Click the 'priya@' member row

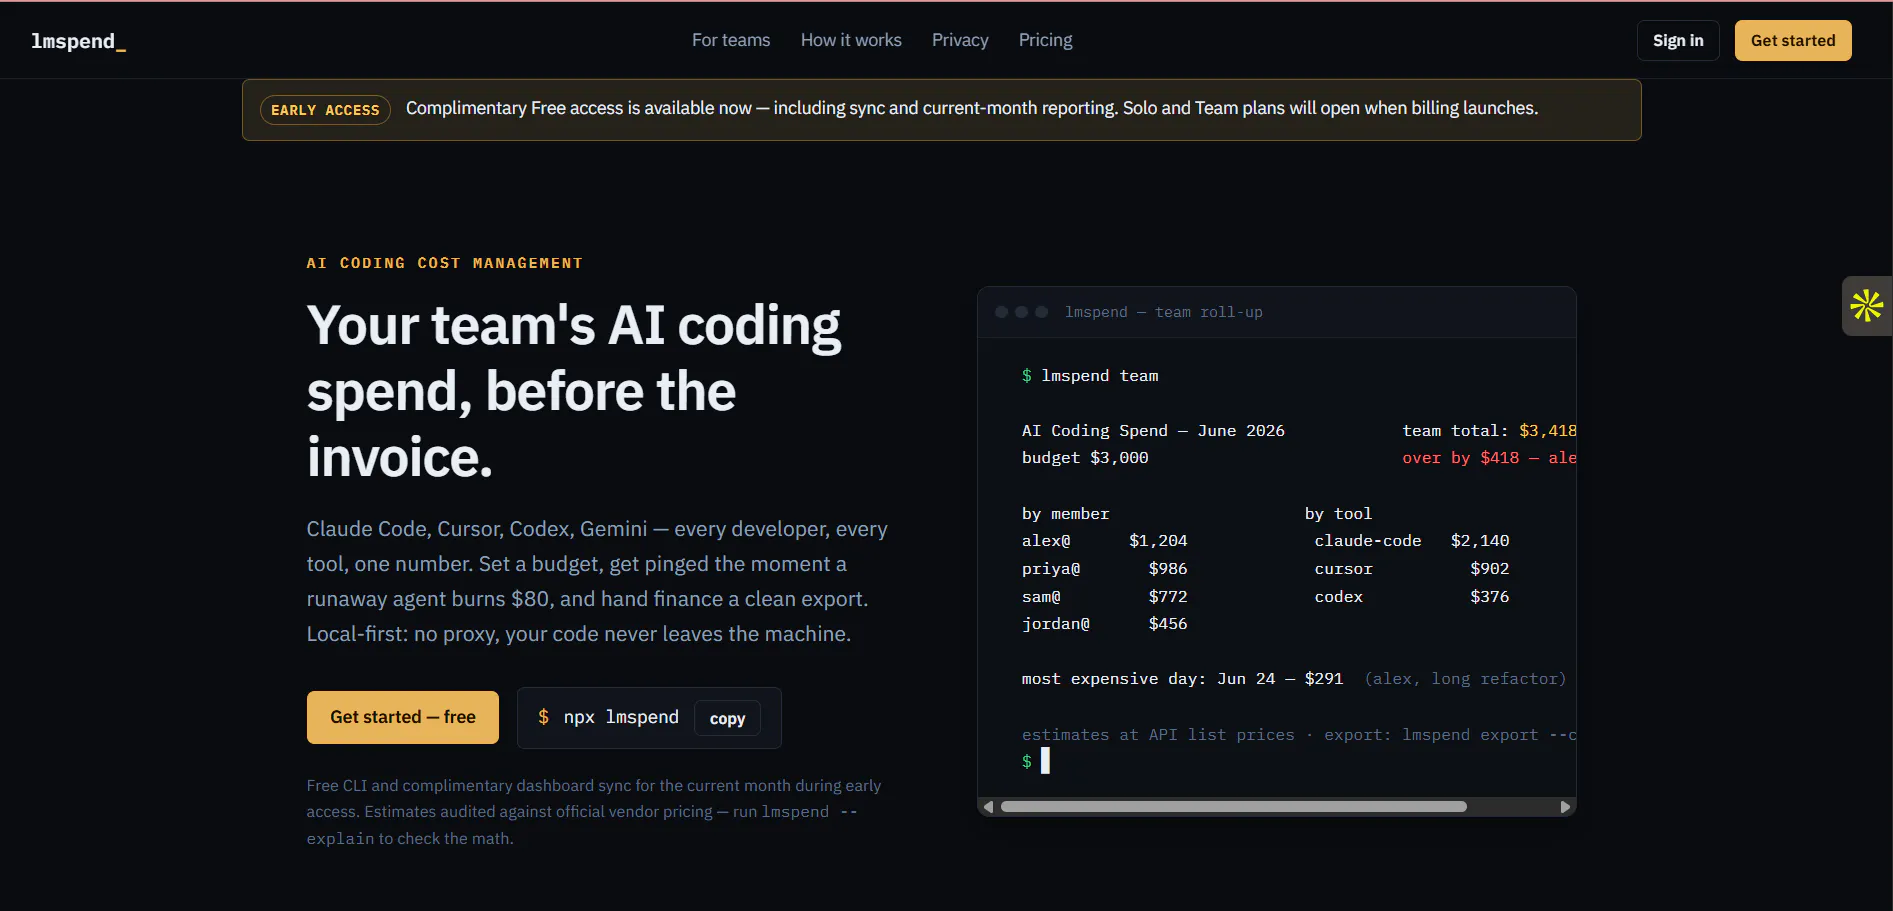1105,569
